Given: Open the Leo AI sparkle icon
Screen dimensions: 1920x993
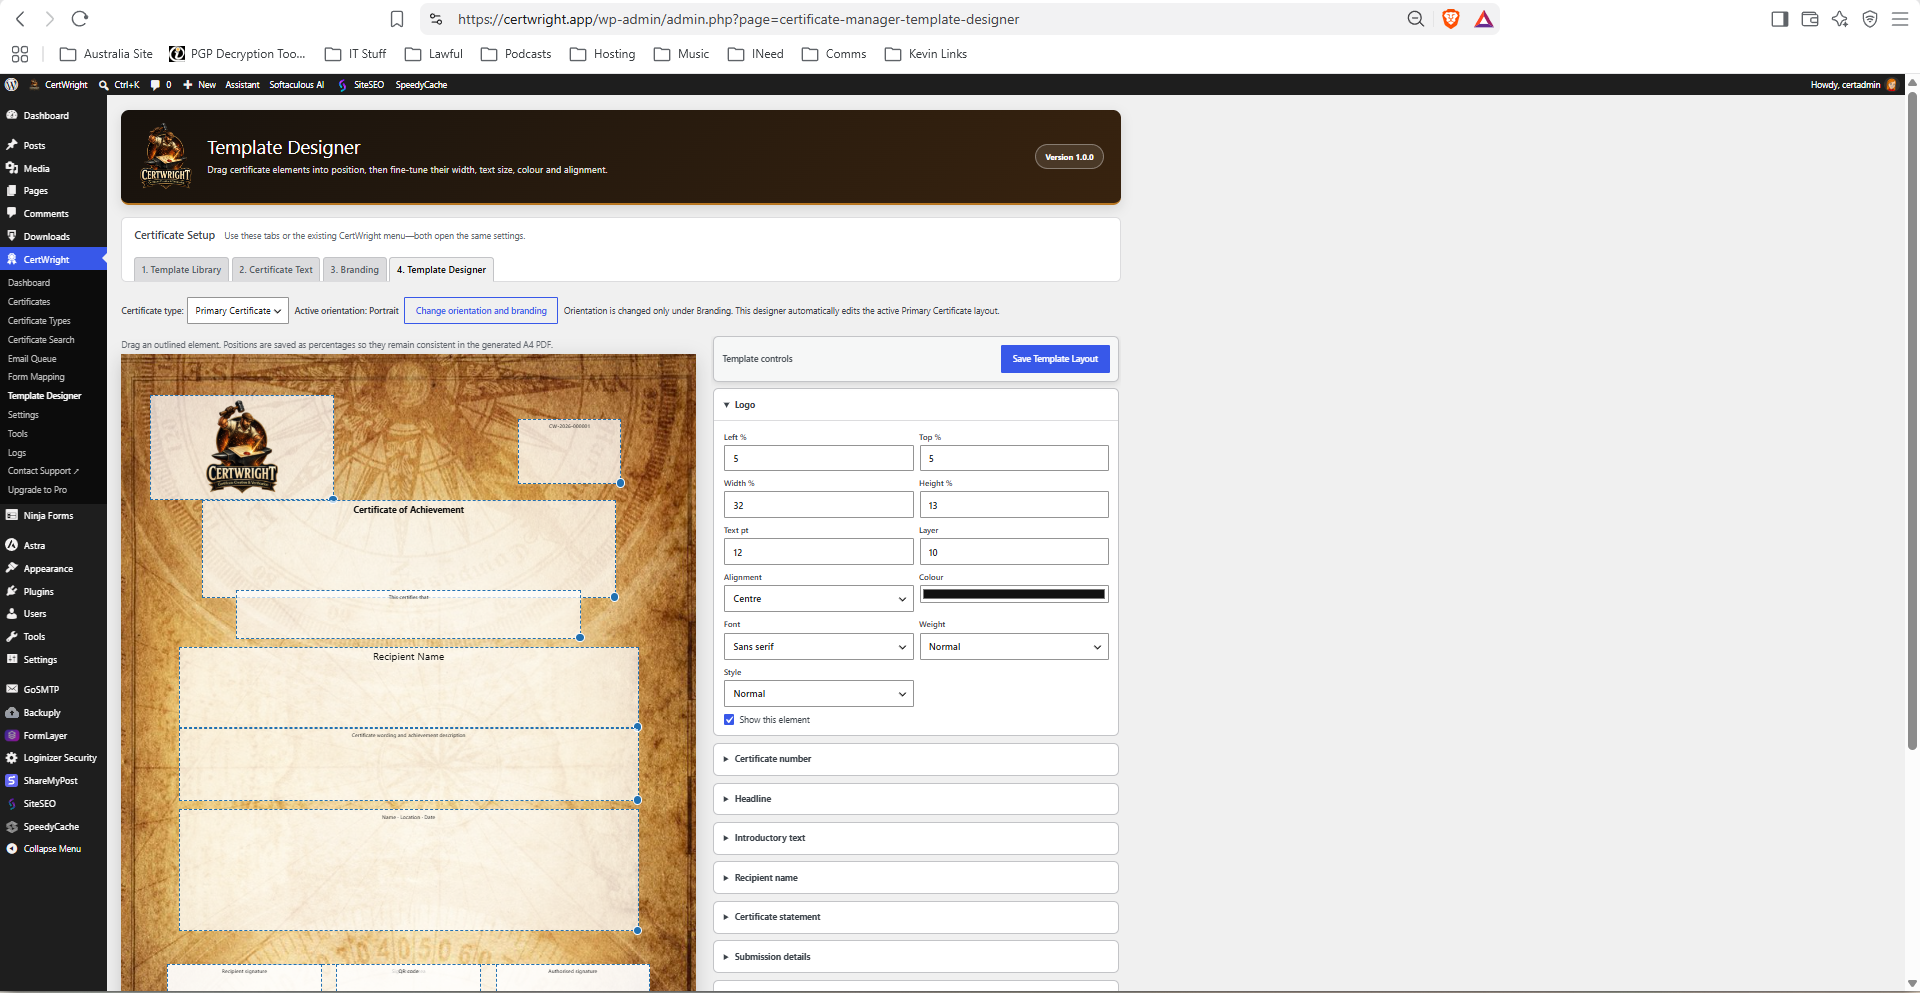Looking at the screenshot, I should (x=1840, y=19).
